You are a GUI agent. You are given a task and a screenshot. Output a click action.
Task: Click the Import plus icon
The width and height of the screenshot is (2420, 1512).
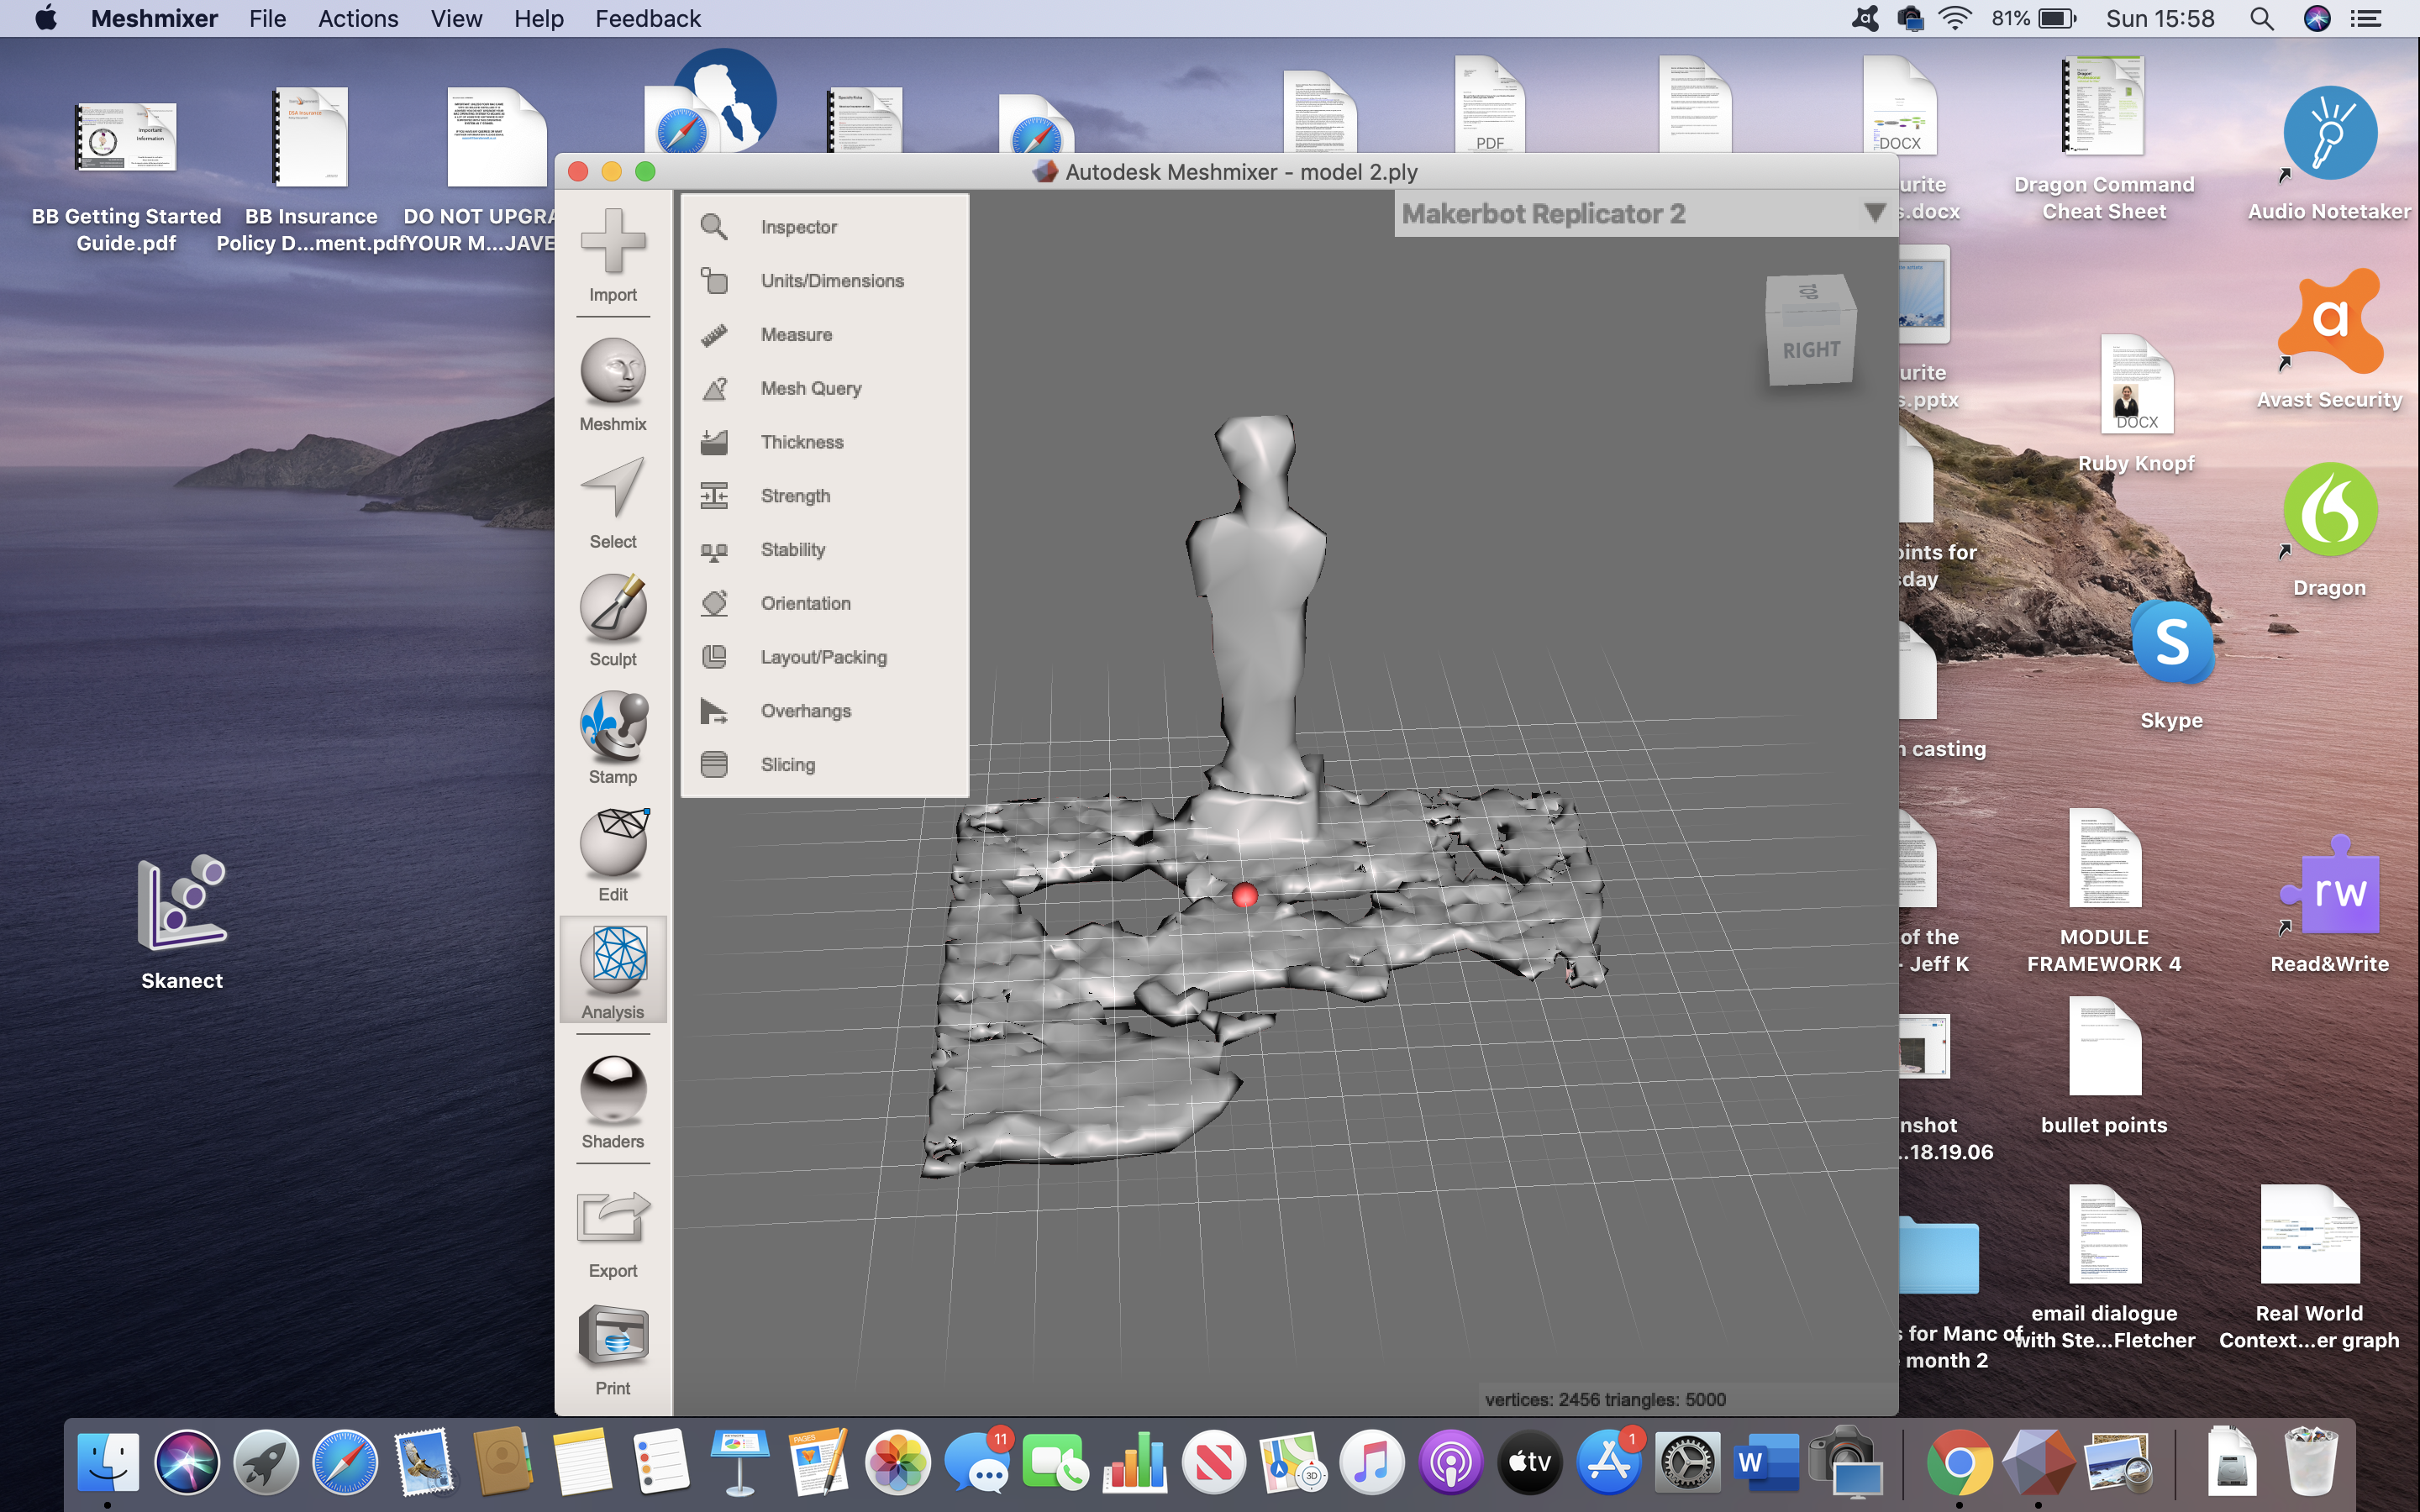click(613, 242)
